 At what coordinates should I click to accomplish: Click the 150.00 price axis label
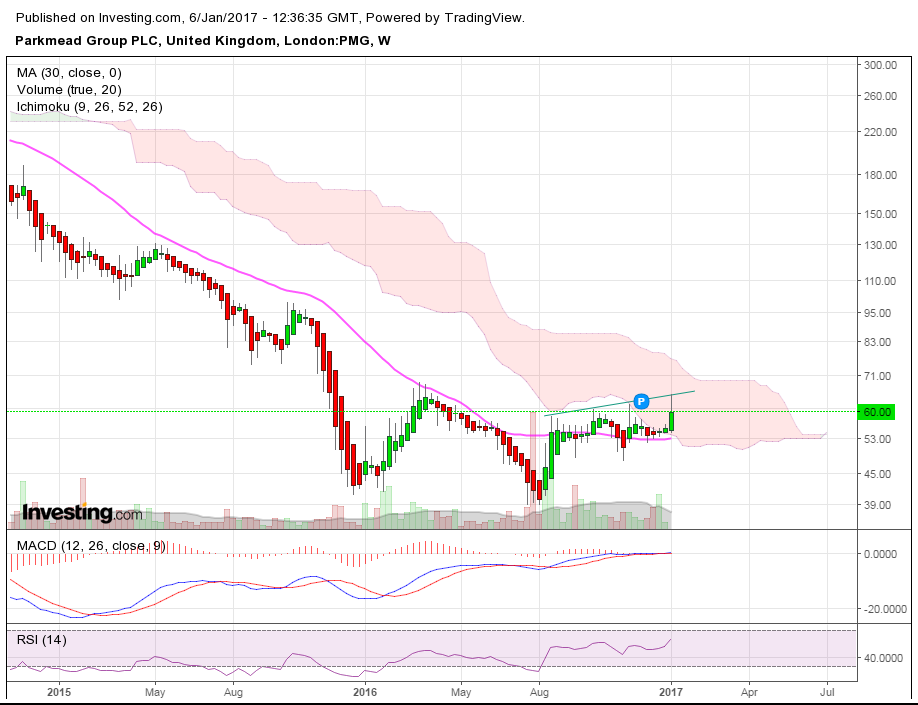point(880,214)
